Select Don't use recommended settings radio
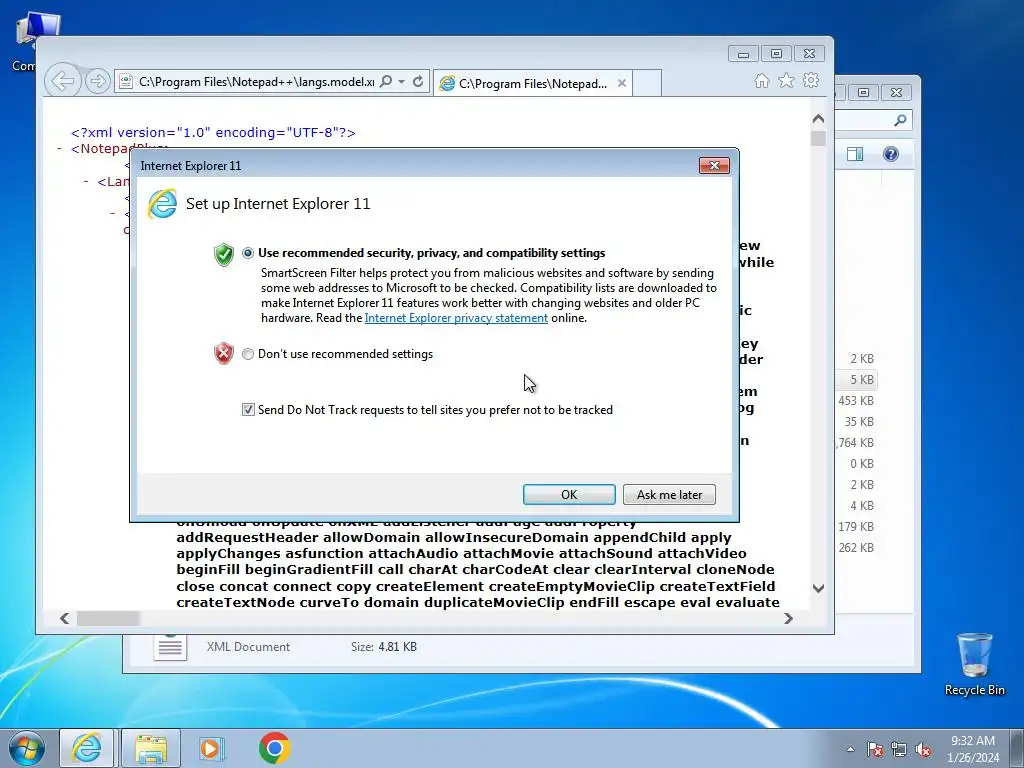 248,354
